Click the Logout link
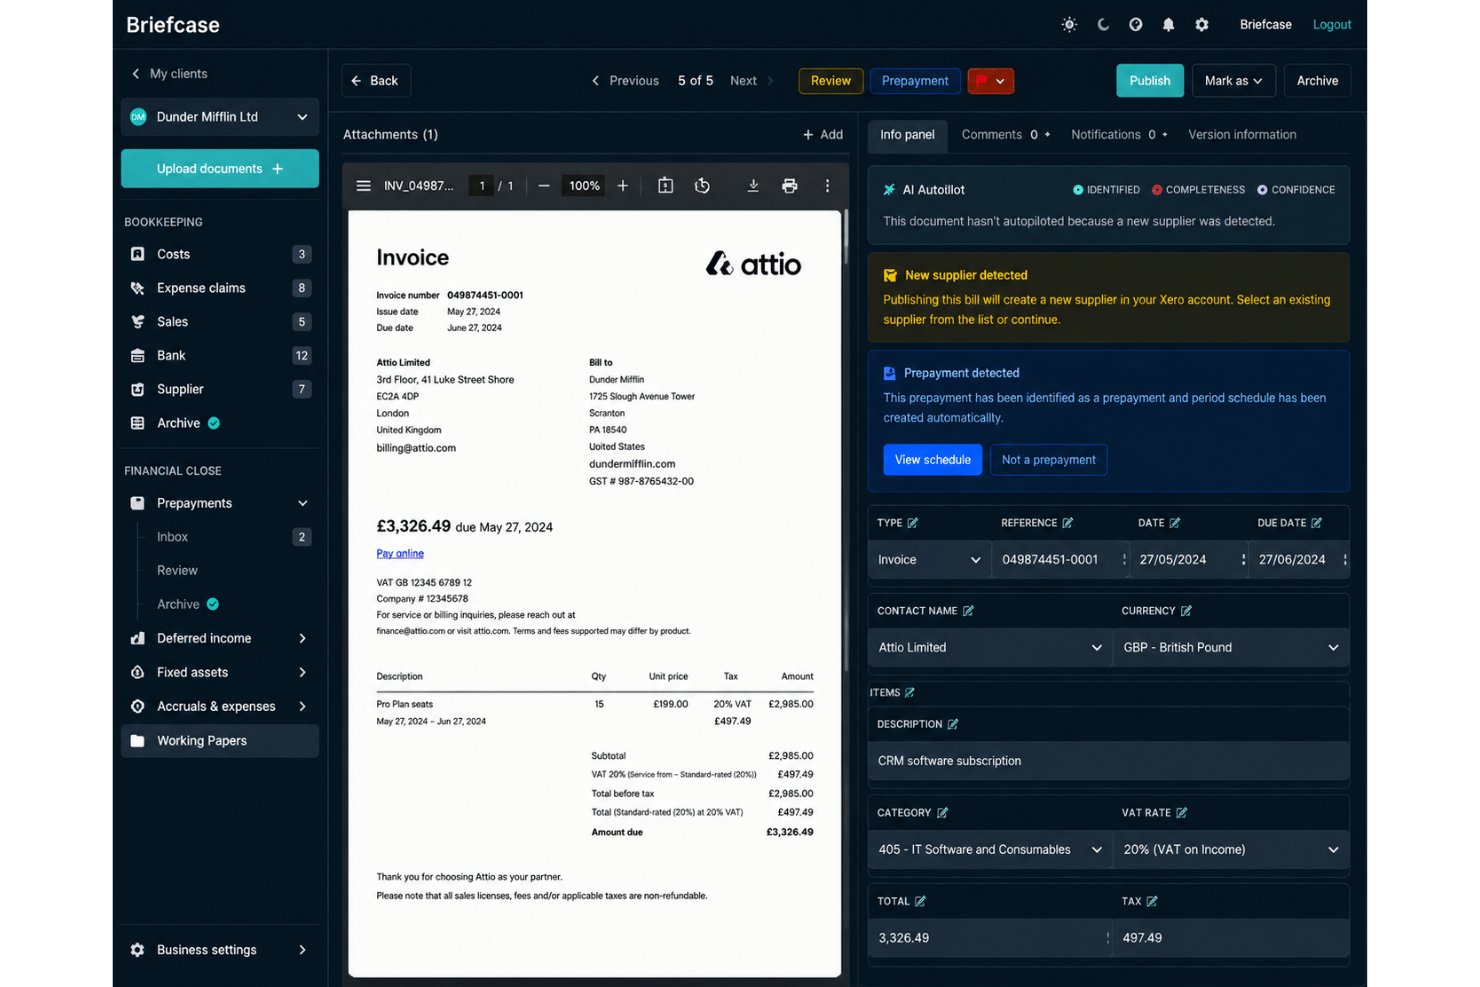Image resolution: width=1480 pixels, height=987 pixels. tap(1332, 25)
